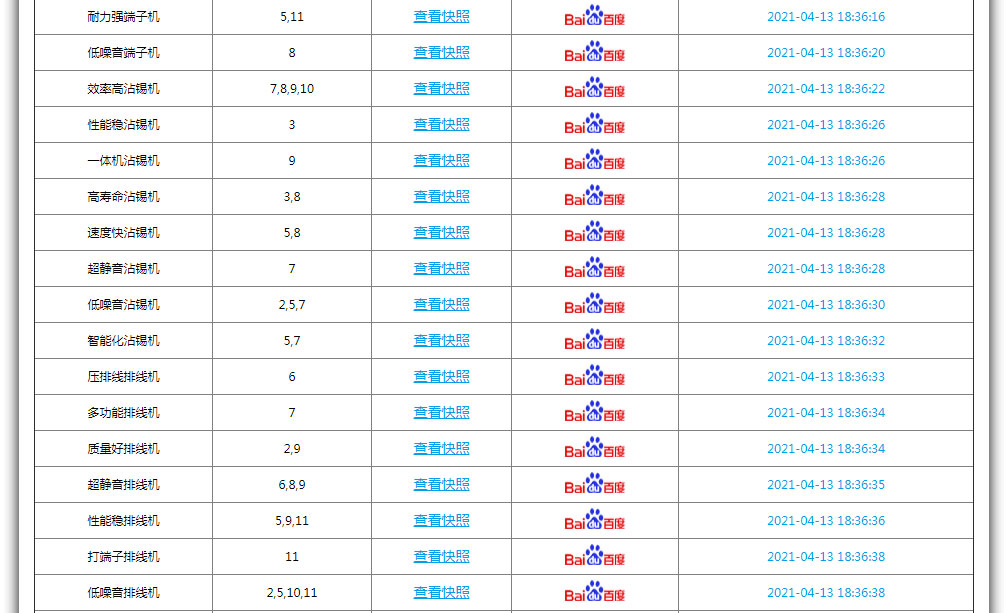Screen dimensions: 1006x613
Task: Open 查看快照 link for 多功能排线机
Action: [441, 412]
